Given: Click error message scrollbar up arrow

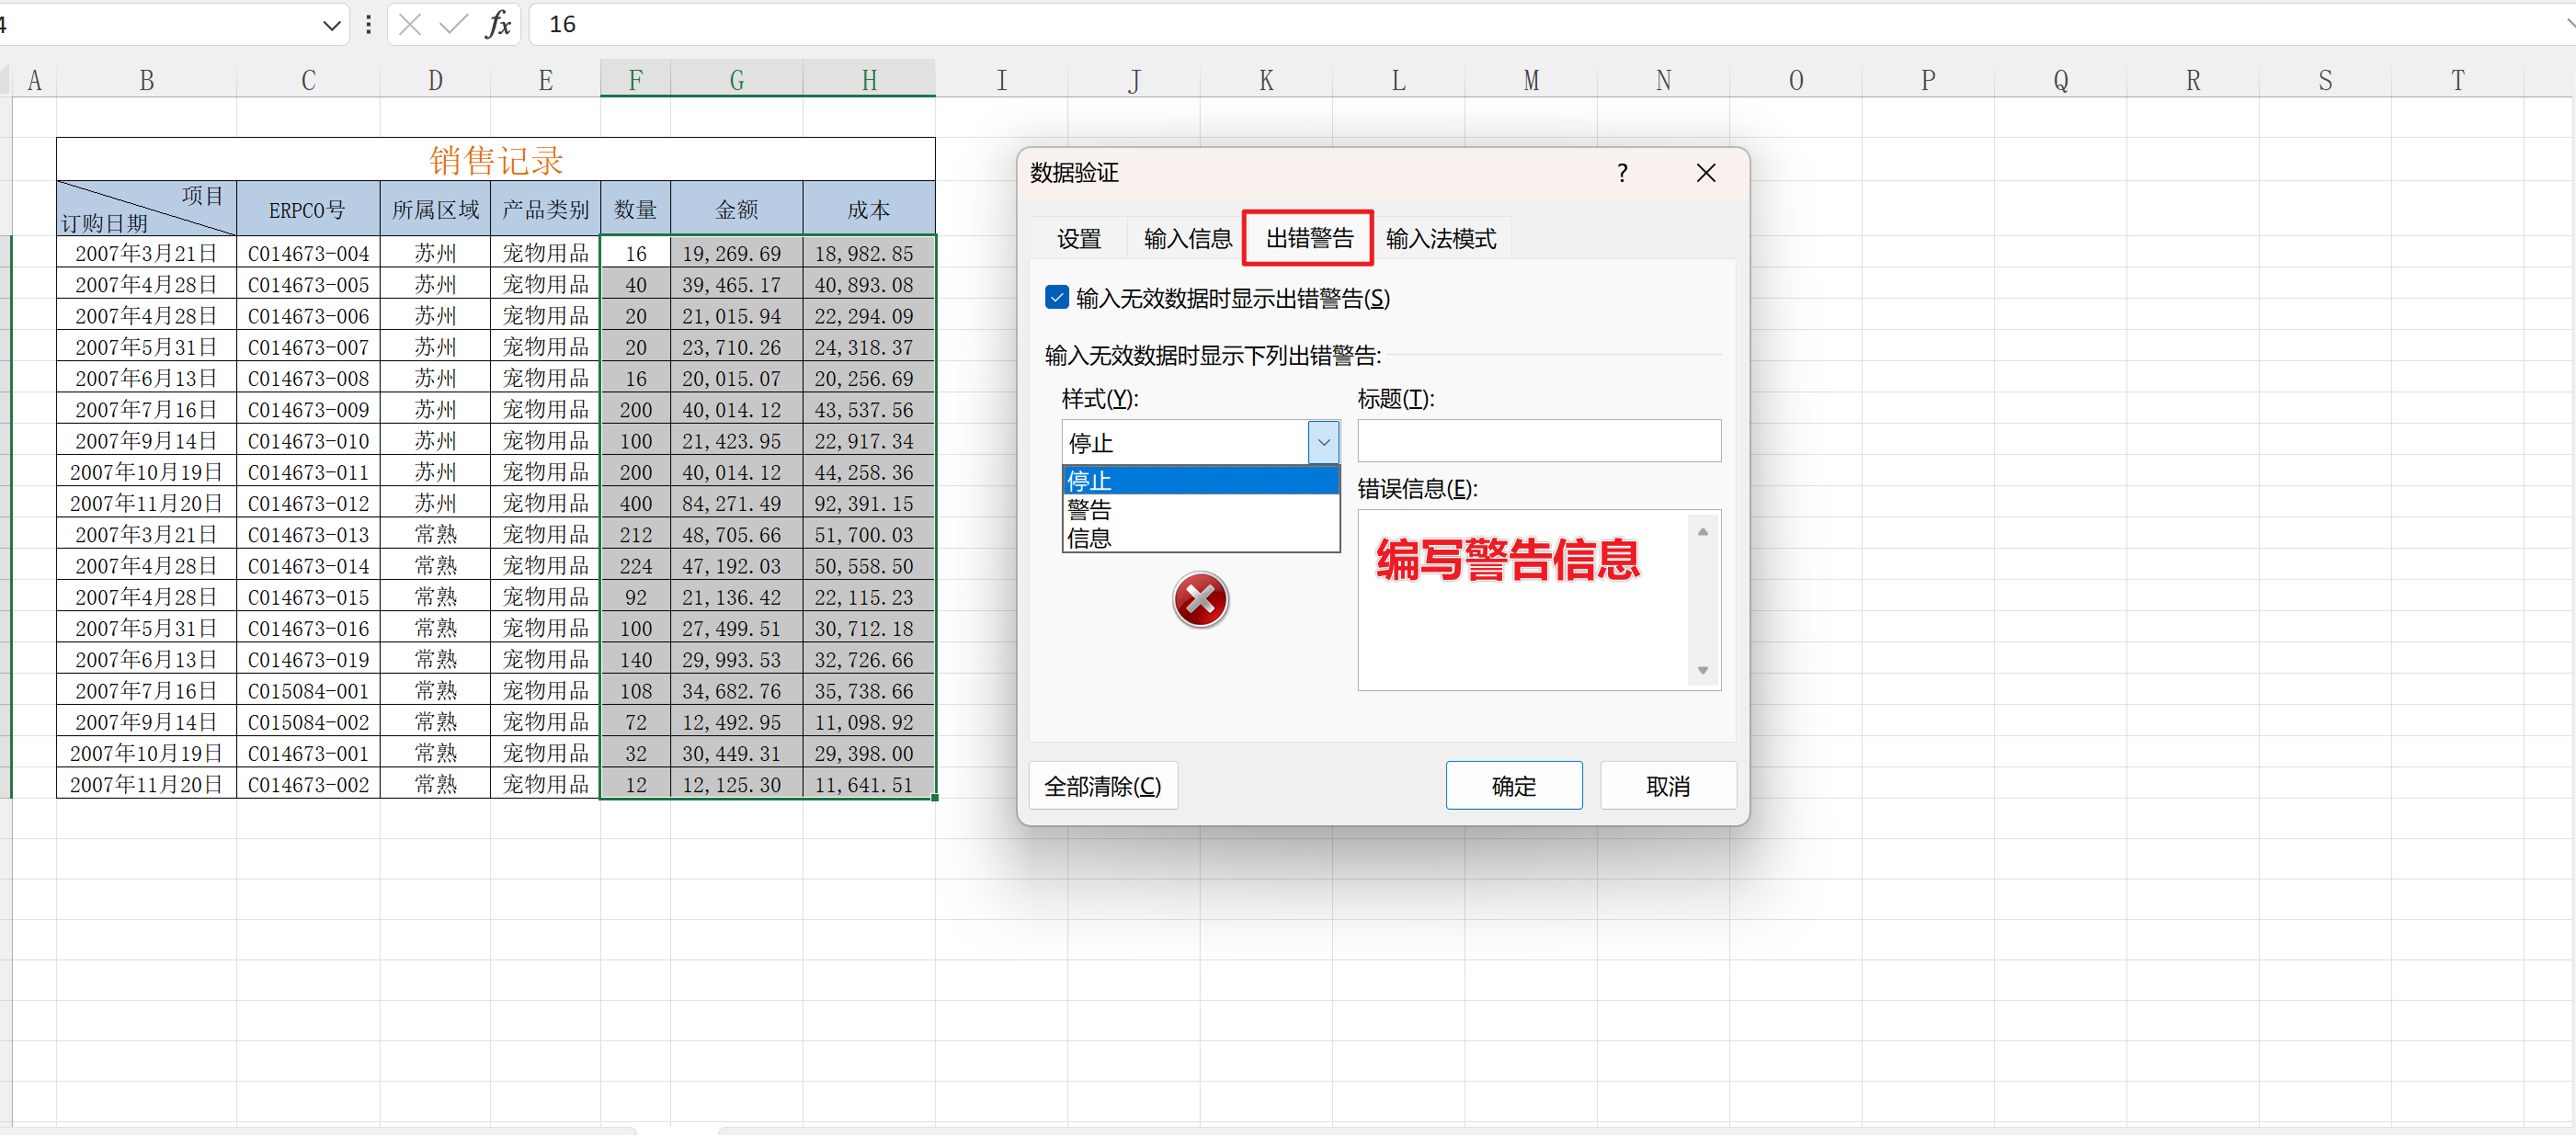Looking at the screenshot, I should click(1702, 532).
